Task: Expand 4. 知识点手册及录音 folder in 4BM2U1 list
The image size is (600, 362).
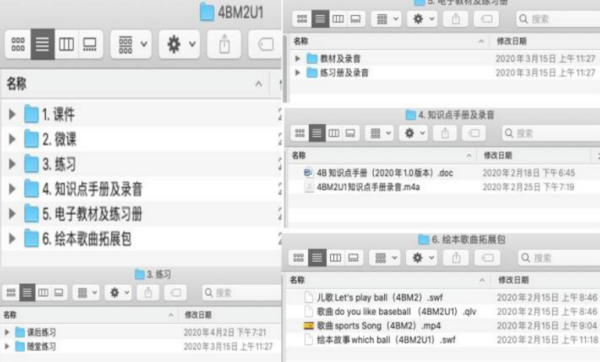Action: coord(12,189)
